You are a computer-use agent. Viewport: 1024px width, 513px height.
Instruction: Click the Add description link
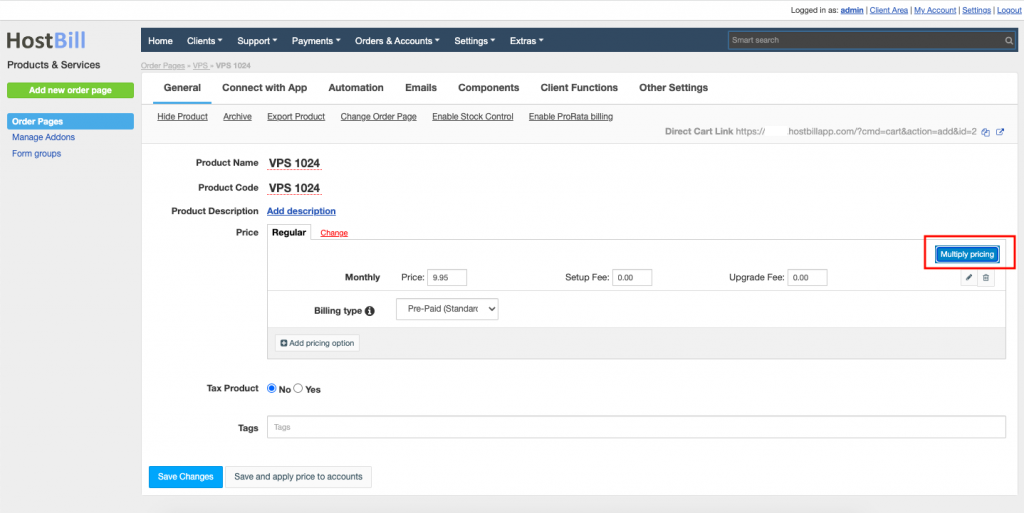pyautogui.click(x=301, y=211)
